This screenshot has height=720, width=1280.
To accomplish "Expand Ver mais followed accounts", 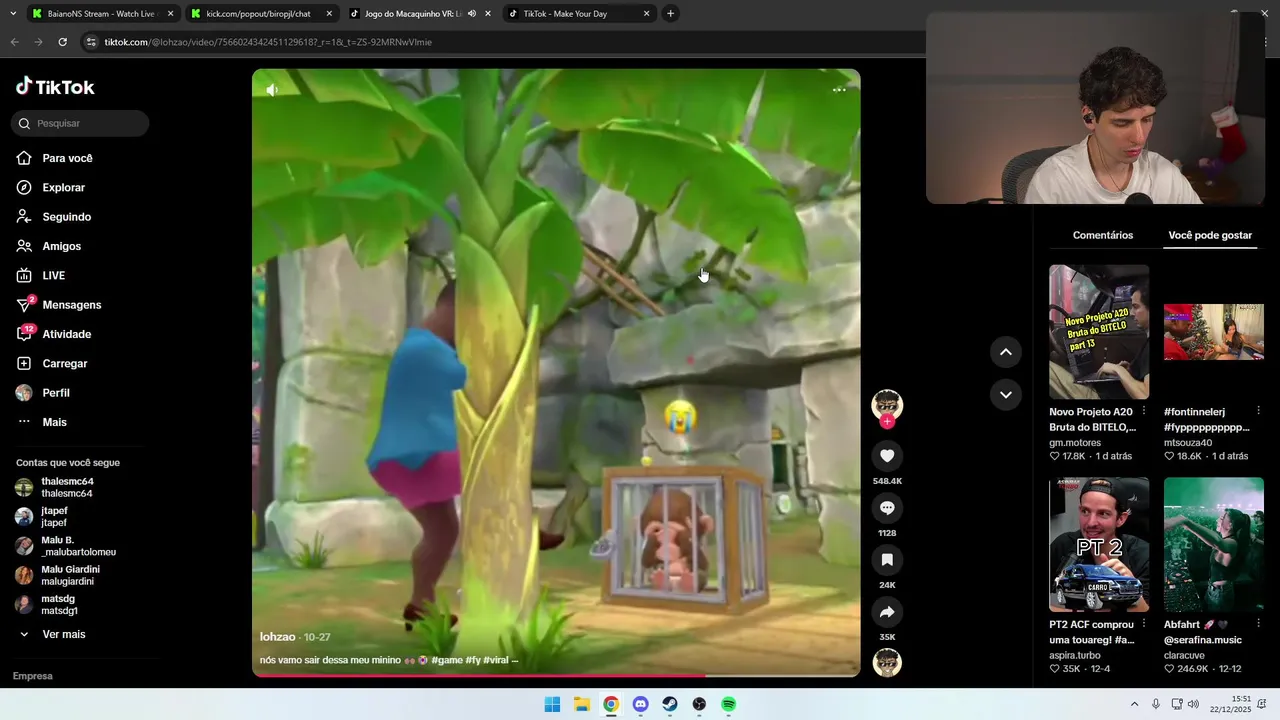I will click(52, 634).
